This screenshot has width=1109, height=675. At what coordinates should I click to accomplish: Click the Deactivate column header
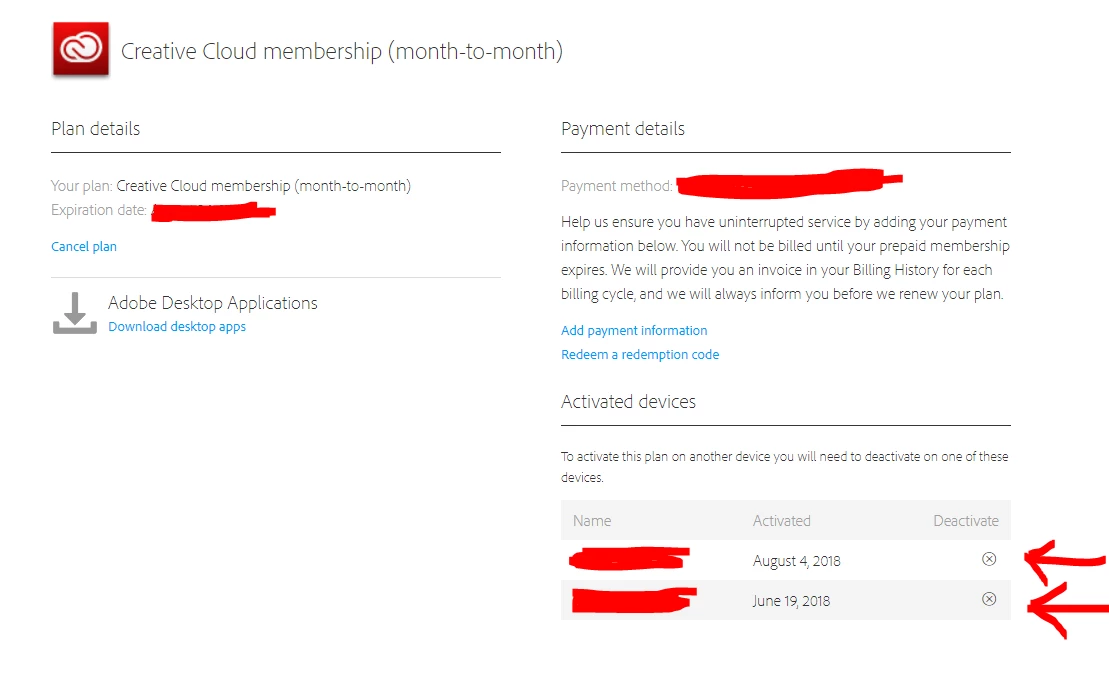[965, 521]
